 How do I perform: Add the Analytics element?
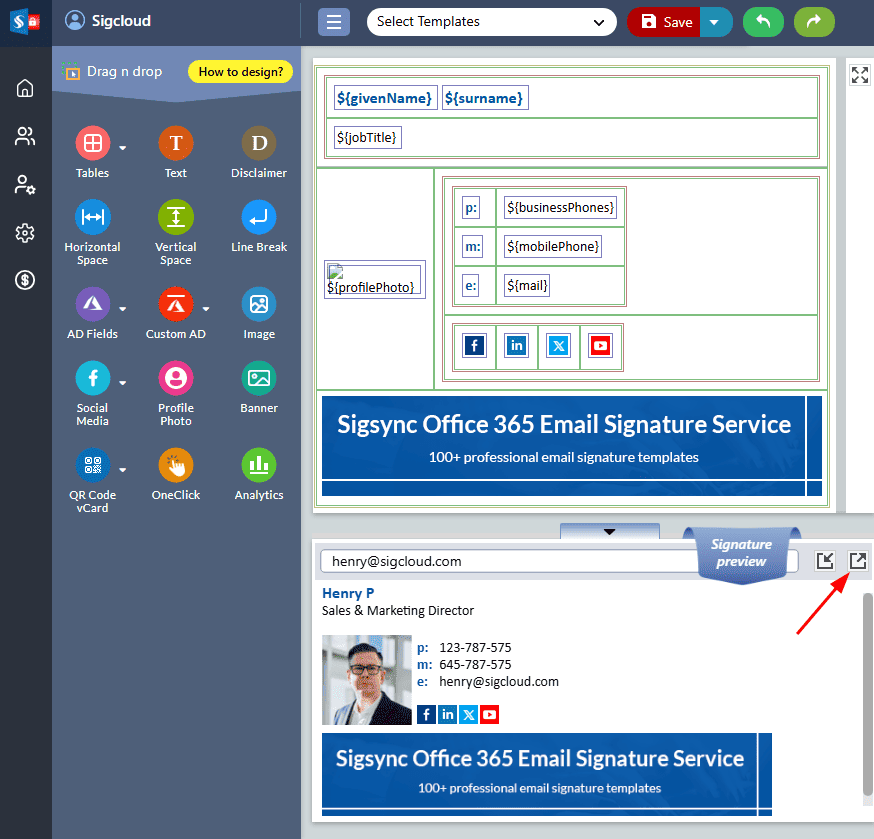click(258, 466)
